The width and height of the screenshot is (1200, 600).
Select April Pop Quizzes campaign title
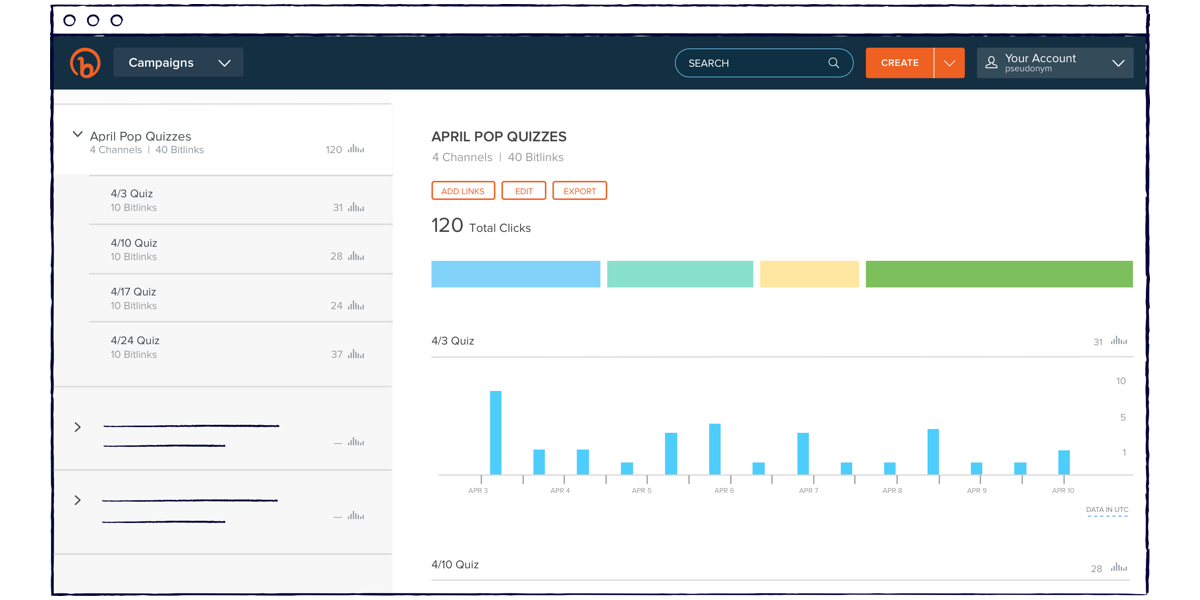coord(140,136)
